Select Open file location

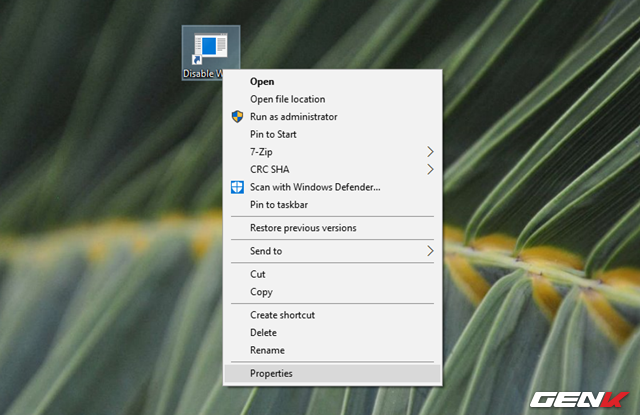(332, 99)
